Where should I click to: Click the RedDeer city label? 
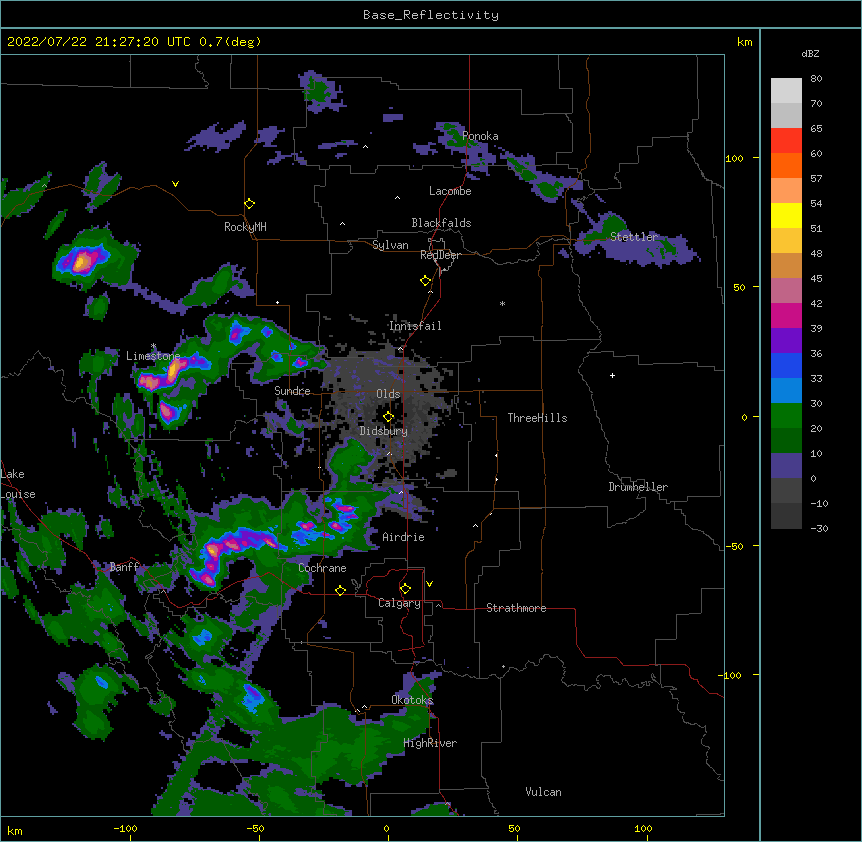coord(440,255)
